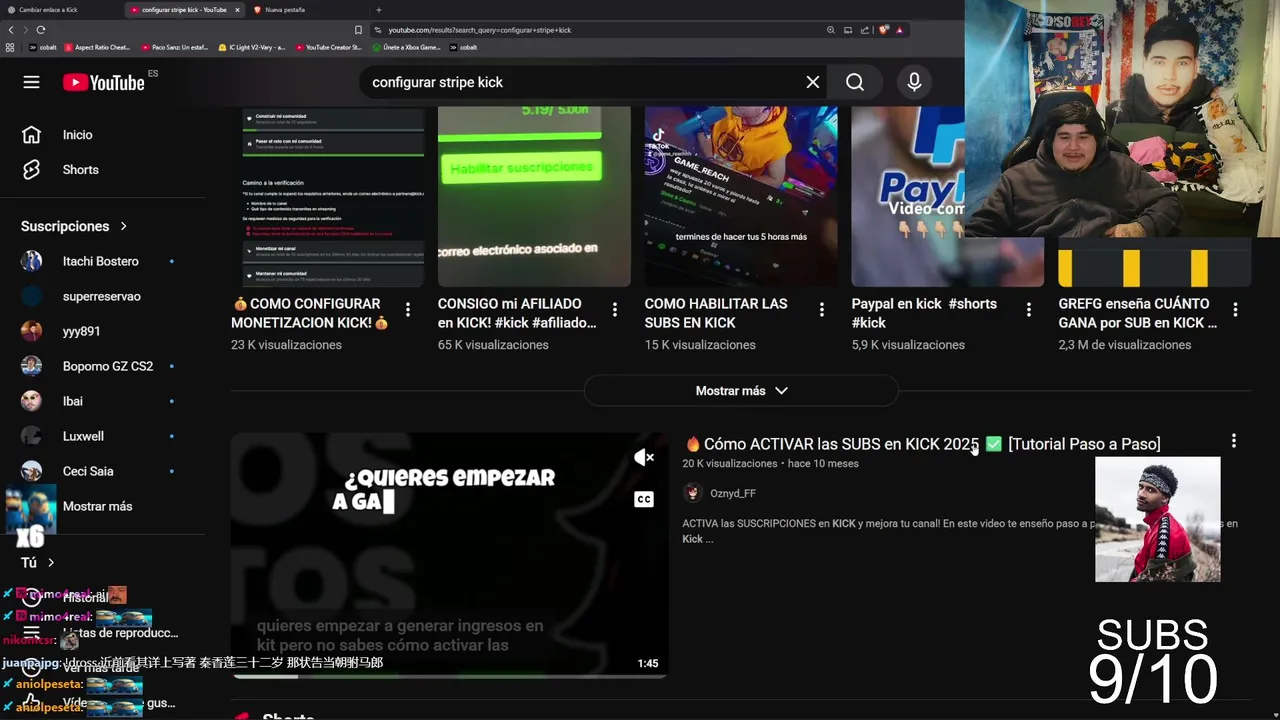The height and width of the screenshot is (720, 1280).
Task: Open COMO HABILITAR LAS SUBS thumbnail
Action: pos(741,196)
